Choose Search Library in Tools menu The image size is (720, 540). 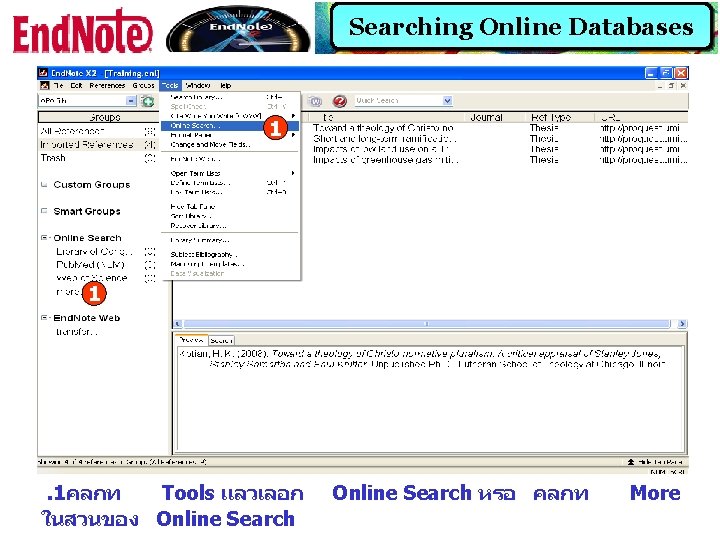tap(230, 97)
